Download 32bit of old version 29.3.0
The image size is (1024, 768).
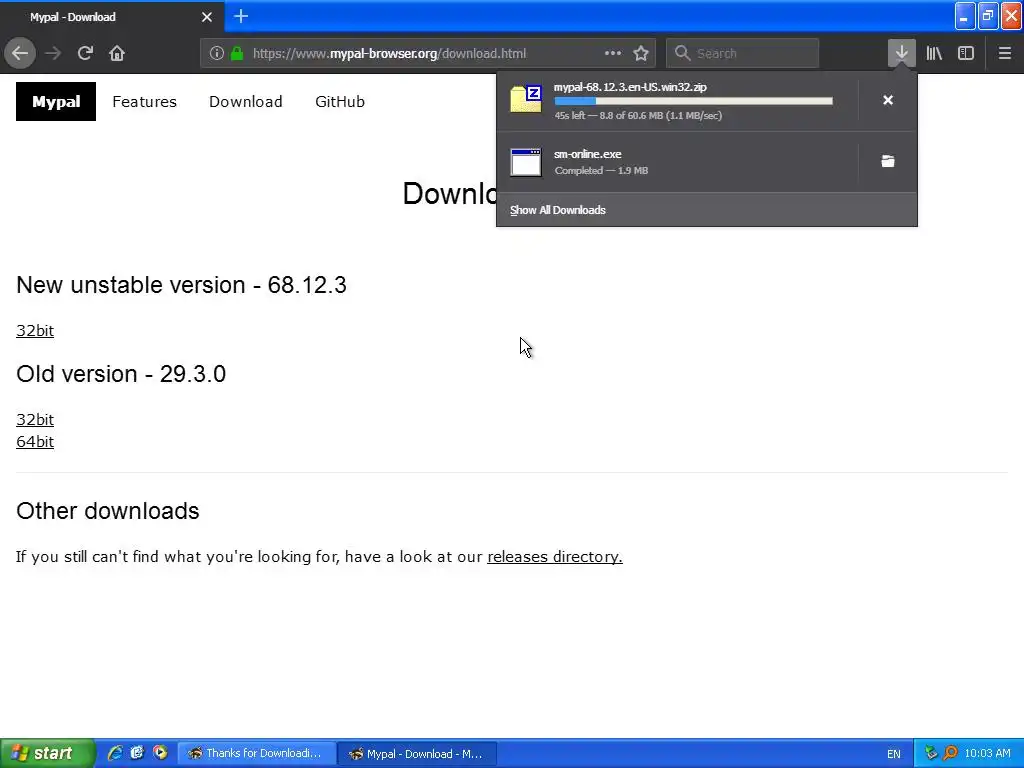(35, 419)
